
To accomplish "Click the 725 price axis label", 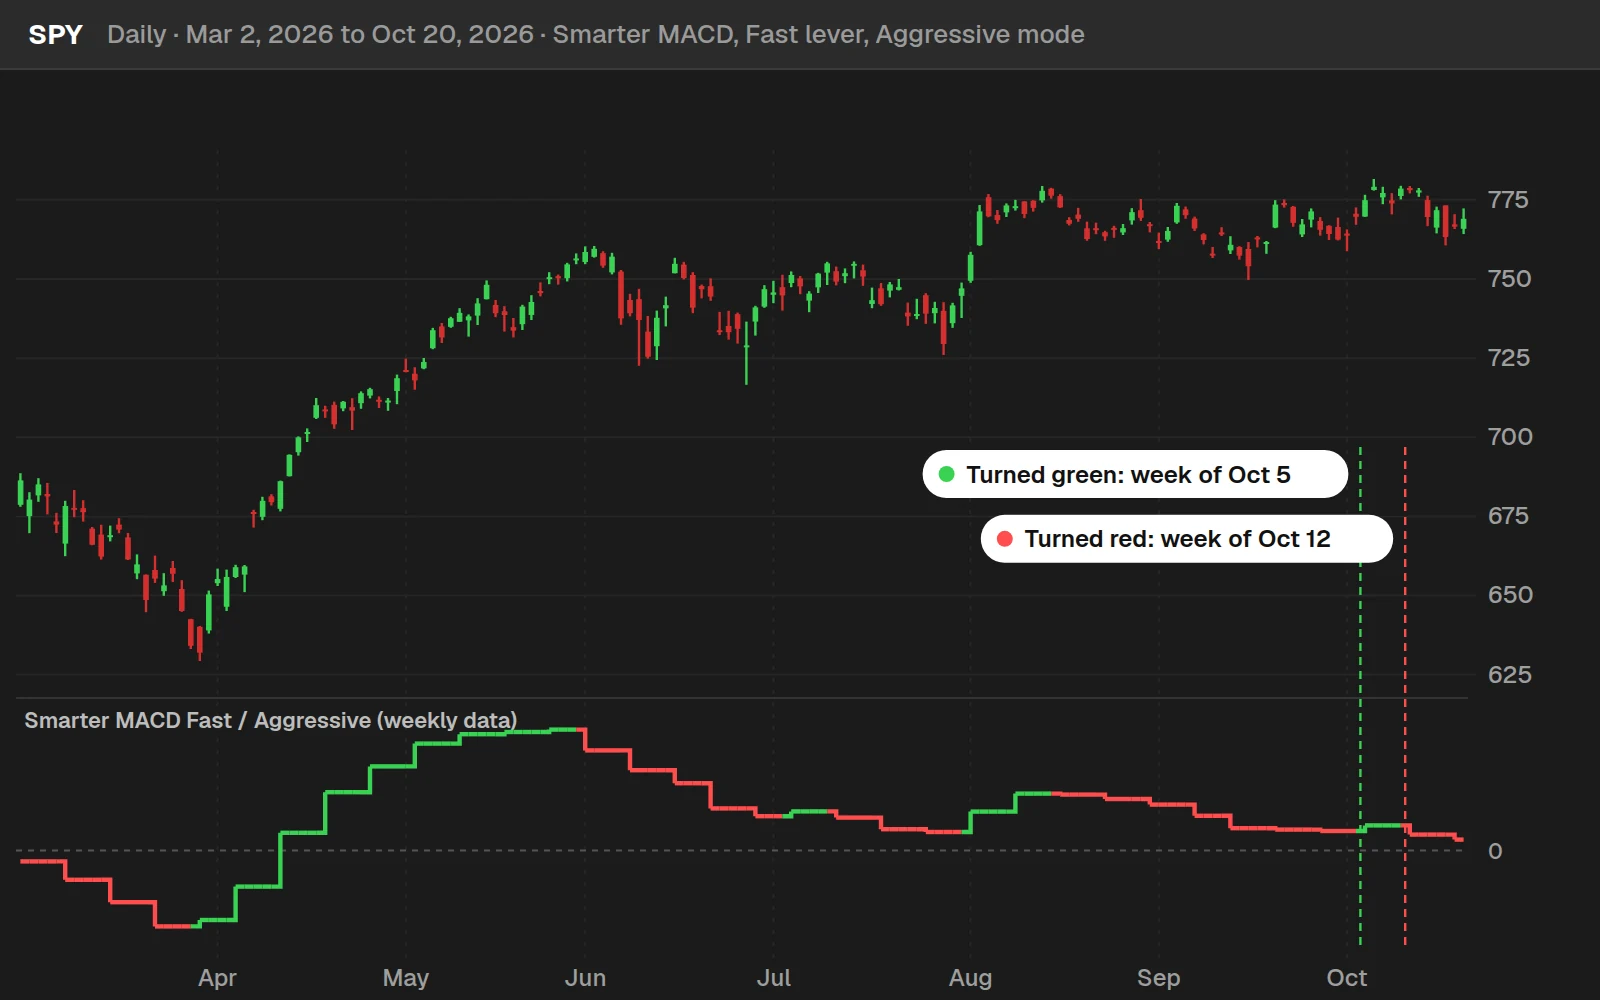I will click(x=1508, y=358).
